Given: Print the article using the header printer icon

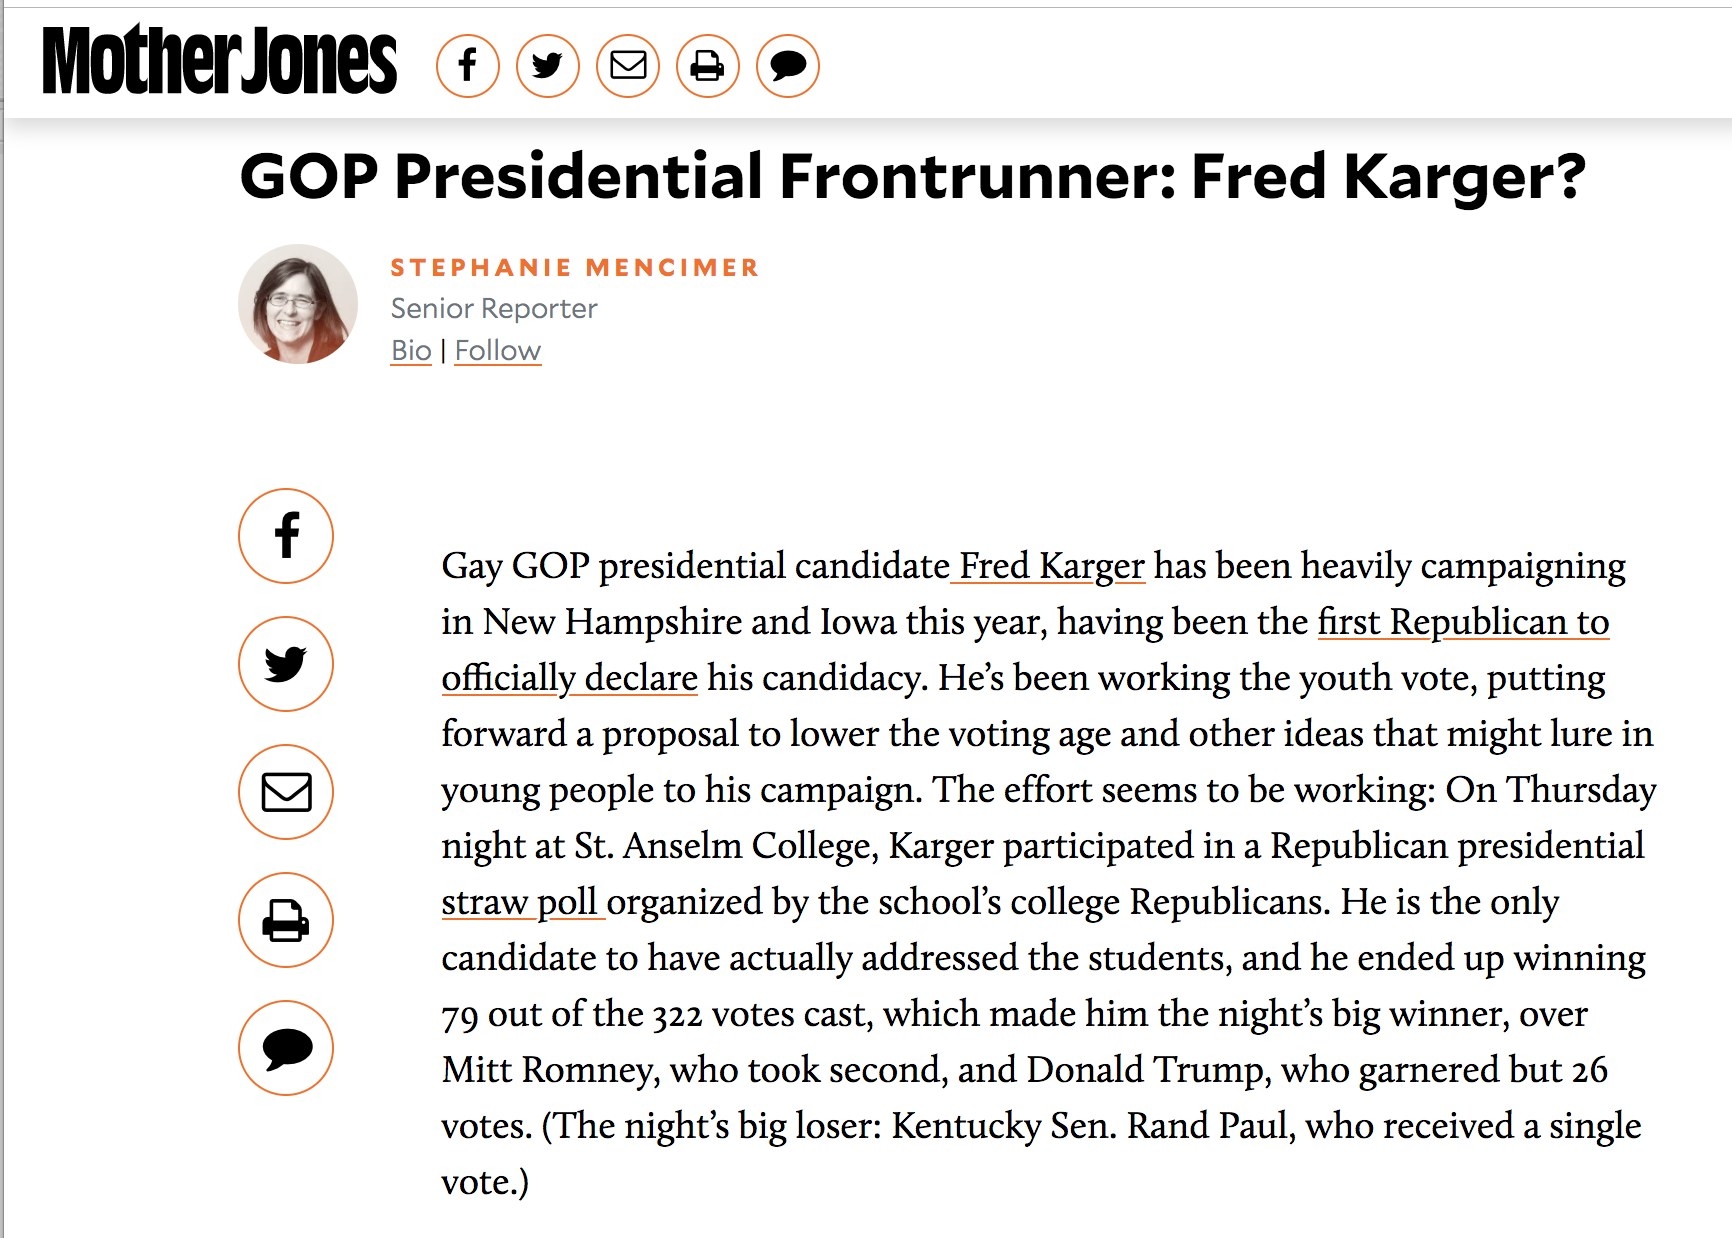Looking at the screenshot, I should (708, 66).
